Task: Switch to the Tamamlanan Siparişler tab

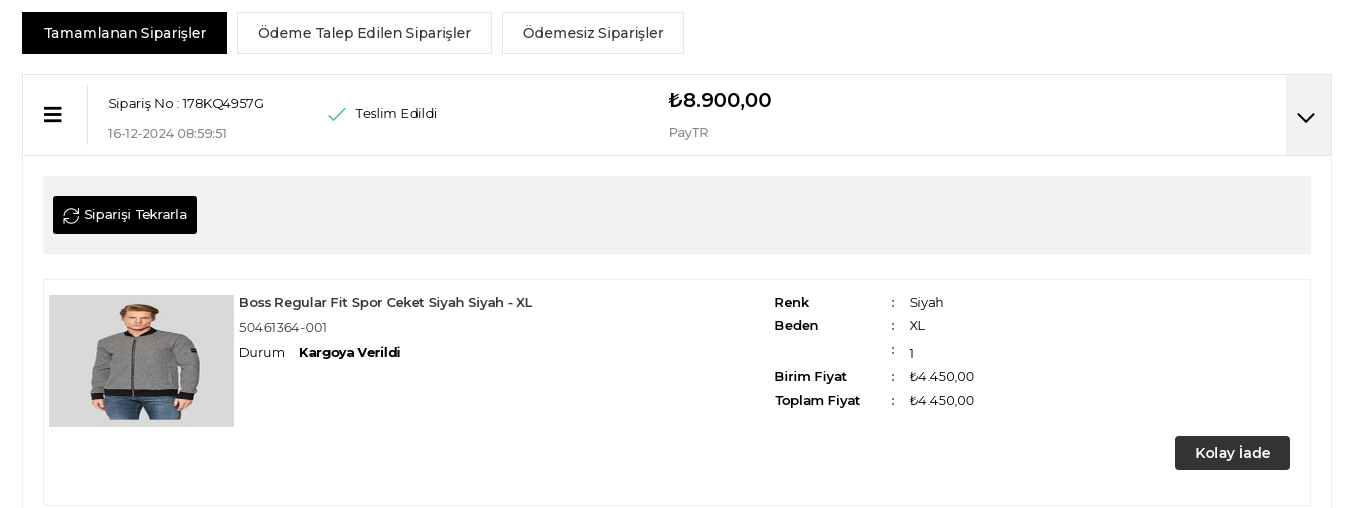Action: pyautogui.click(x=125, y=33)
